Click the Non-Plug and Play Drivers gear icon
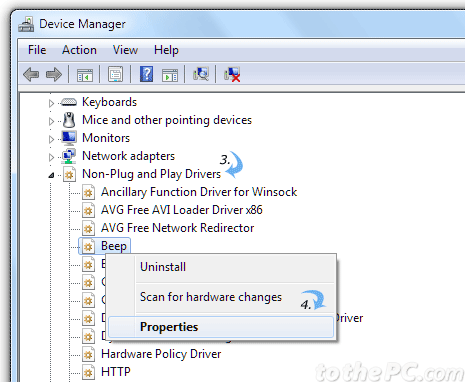The width and height of the screenshot is (465, 382). [69, 174]
